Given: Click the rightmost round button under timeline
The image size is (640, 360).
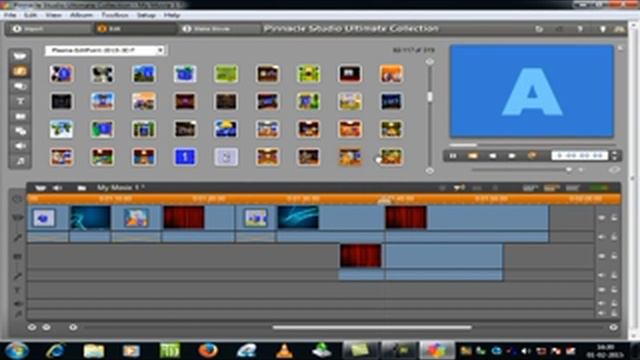Looking at the screenshot, I should coord(613,327).
